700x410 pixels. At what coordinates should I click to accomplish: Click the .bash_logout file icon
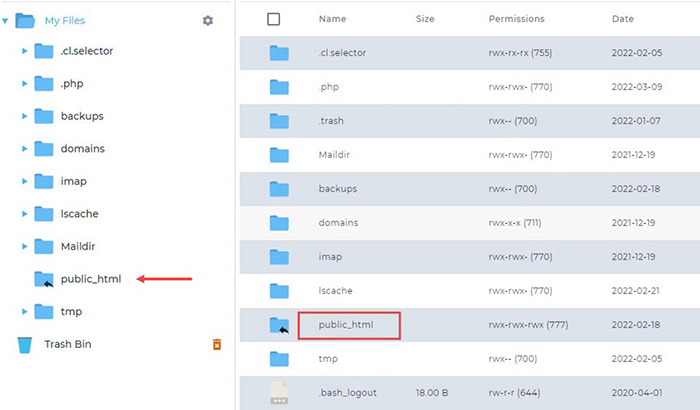coord(278,393)
